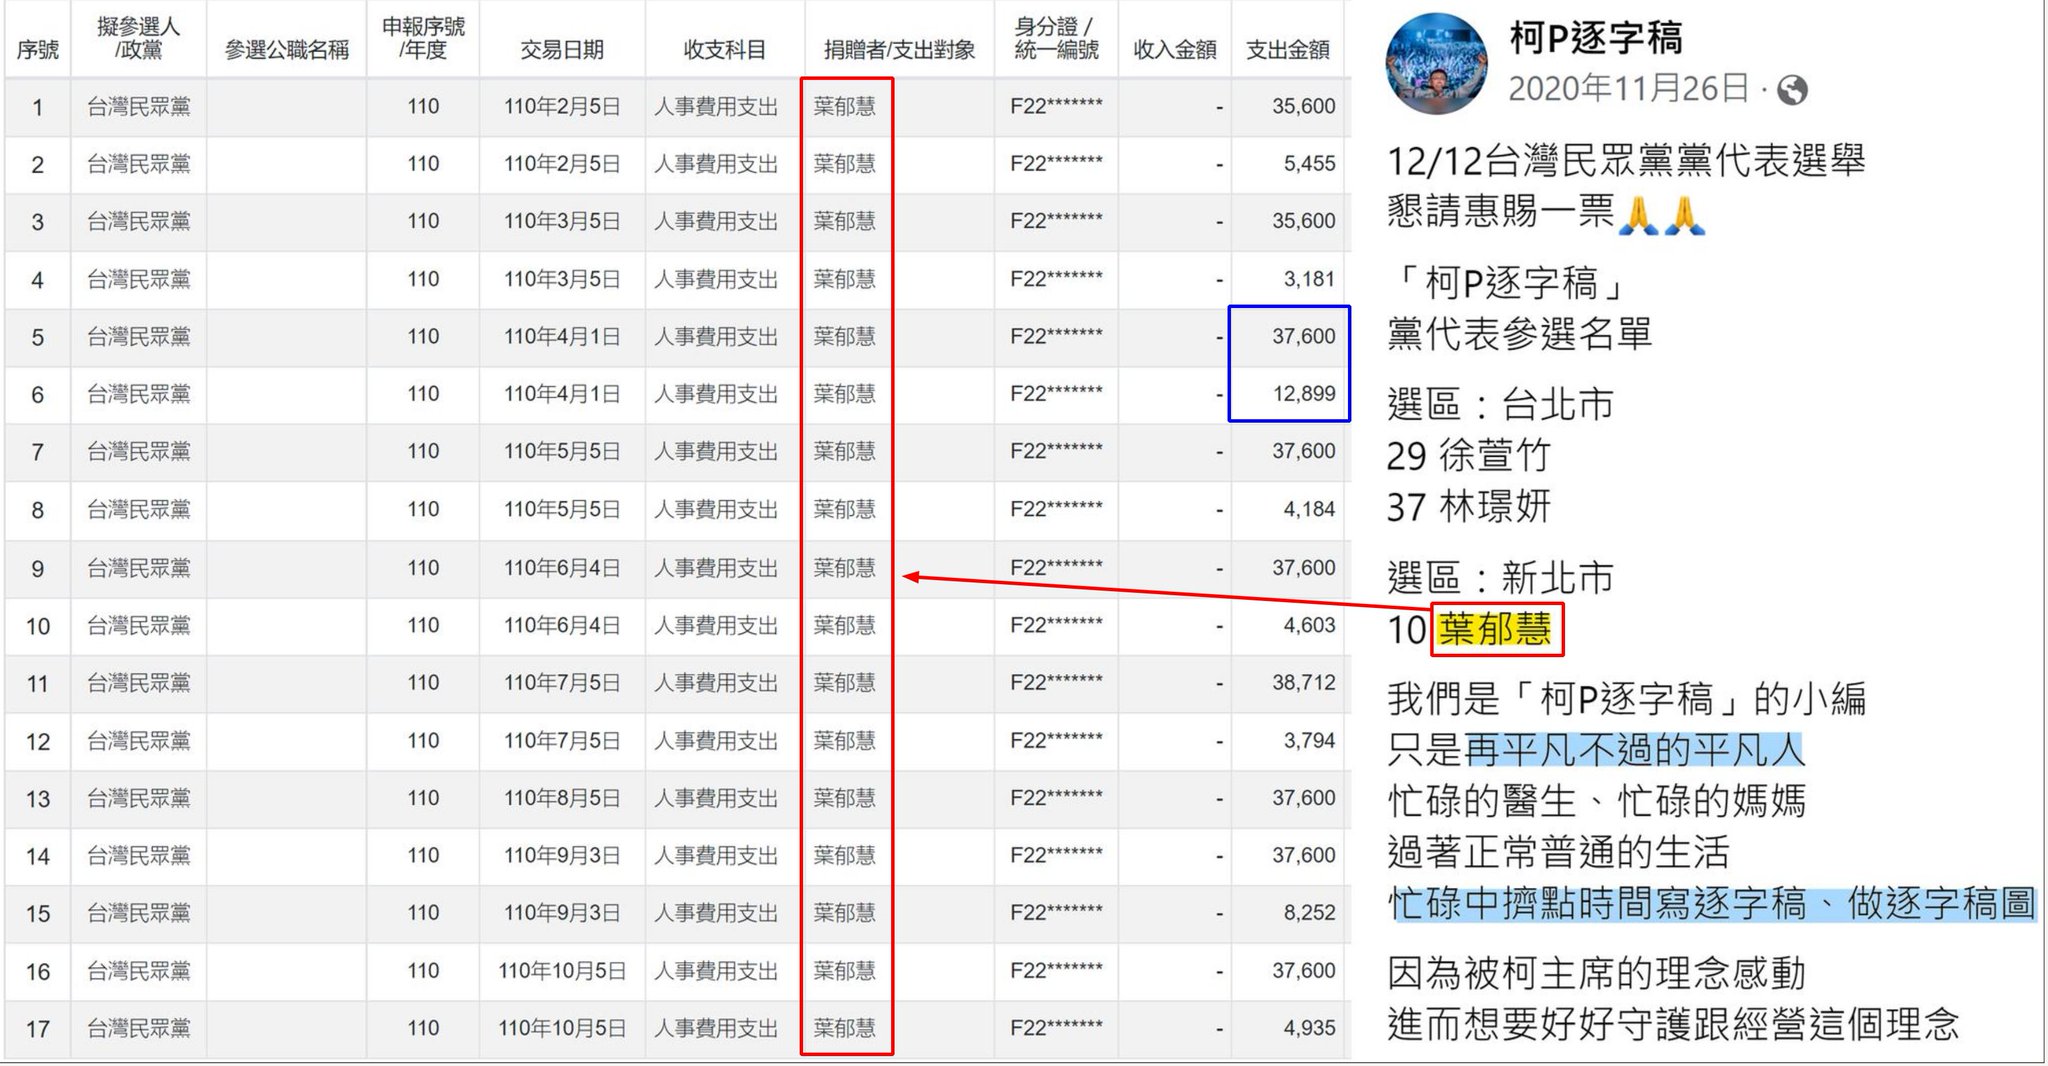
Task: Click 因為被柯主席的理念感動 line
Action: pyautogui.click(x=1596, y=972)
